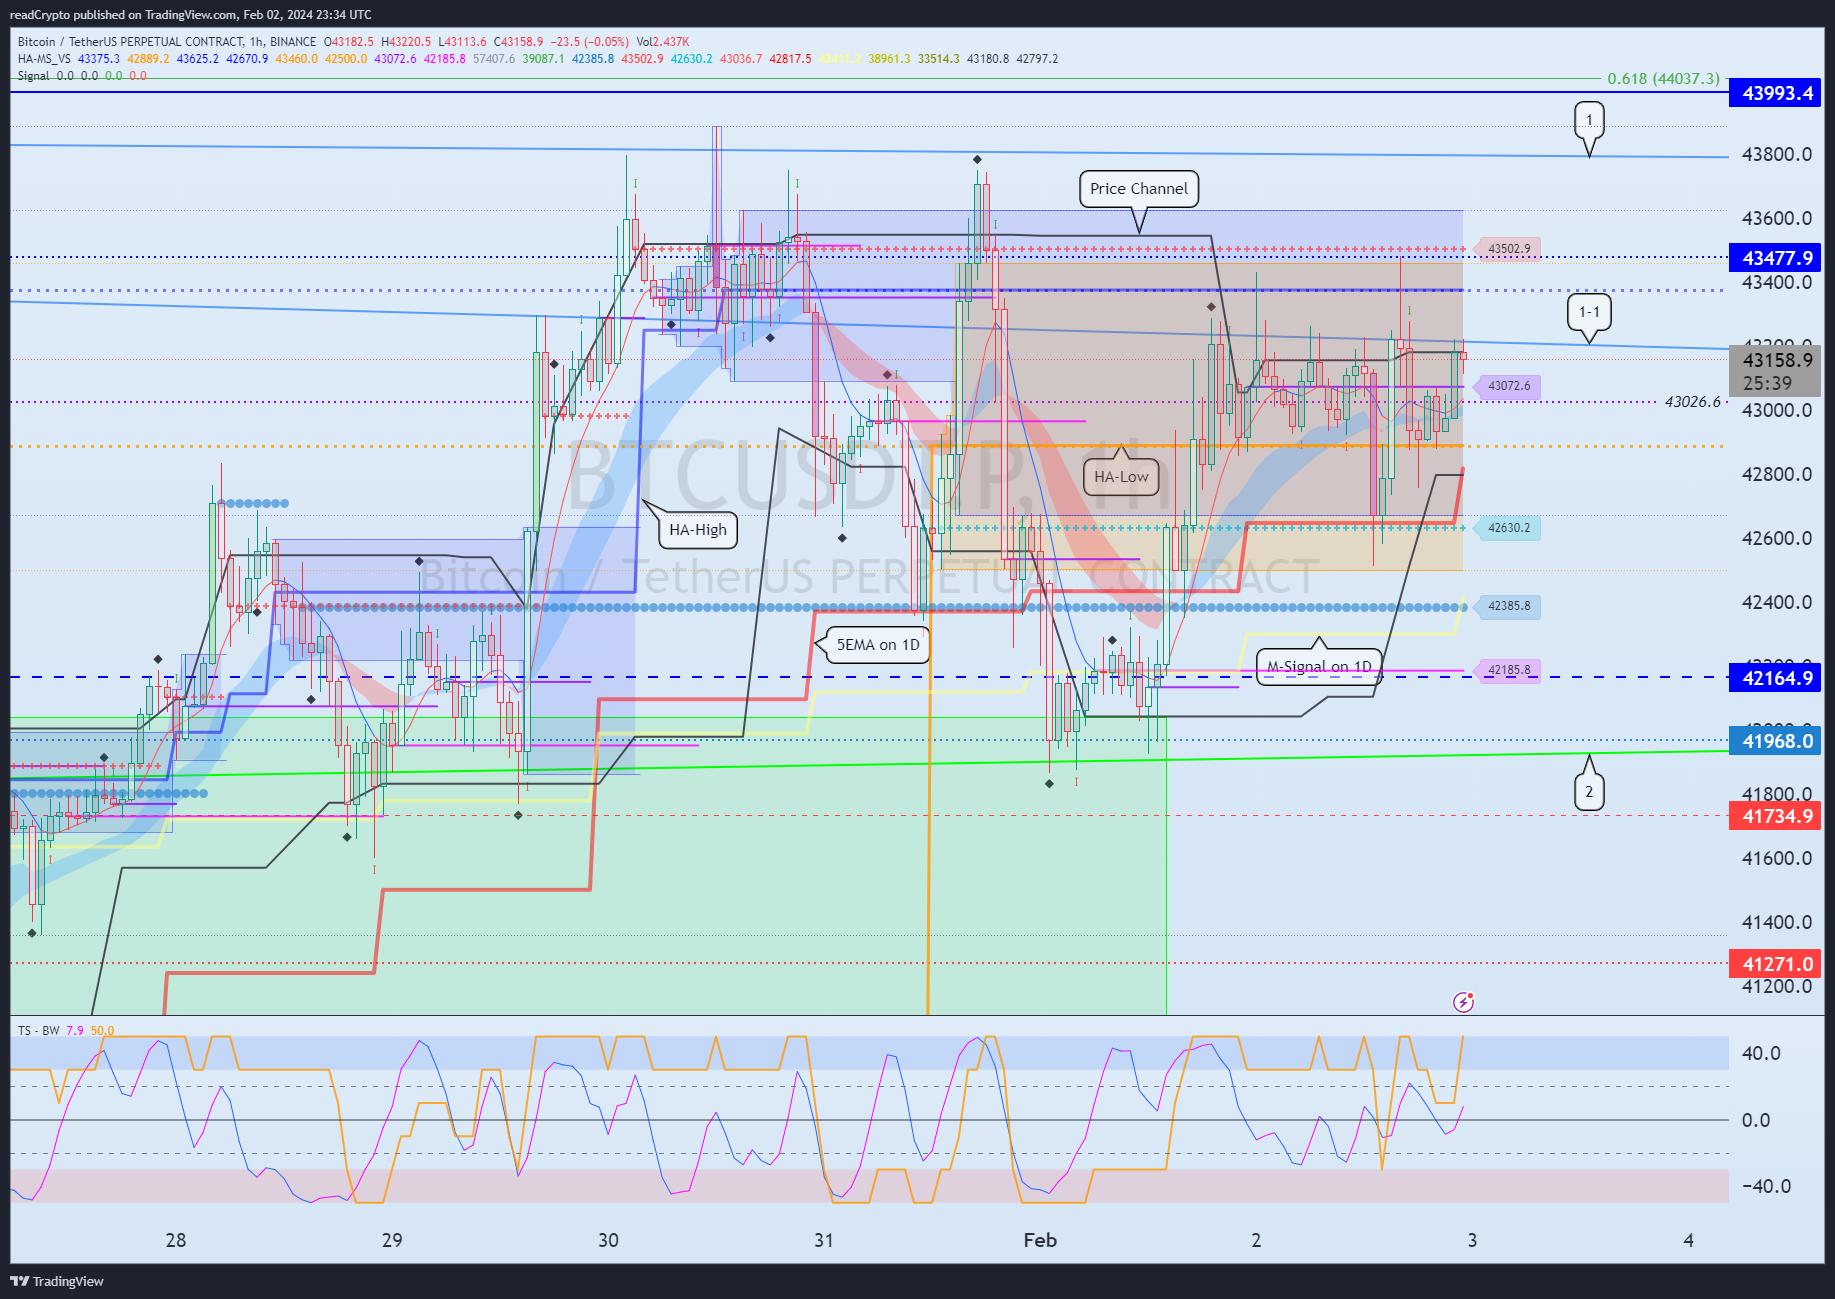1835x1299 pixels.
Task: Click the callout labeled 1-1
Action: [1589, 312]
